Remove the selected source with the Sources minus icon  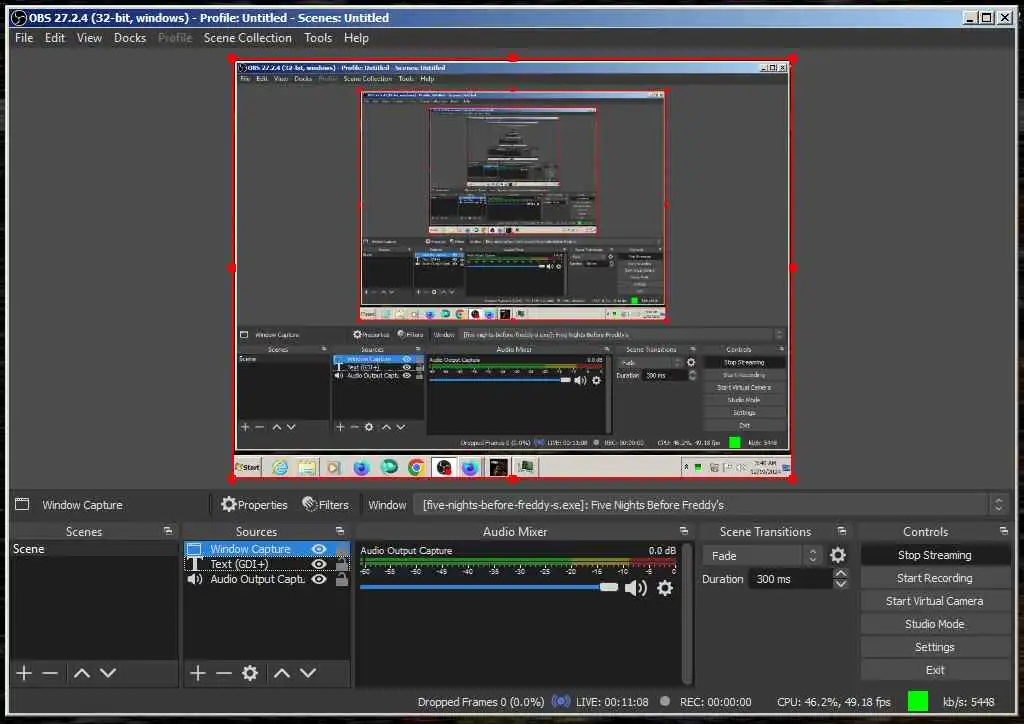(x=224, y=673)
